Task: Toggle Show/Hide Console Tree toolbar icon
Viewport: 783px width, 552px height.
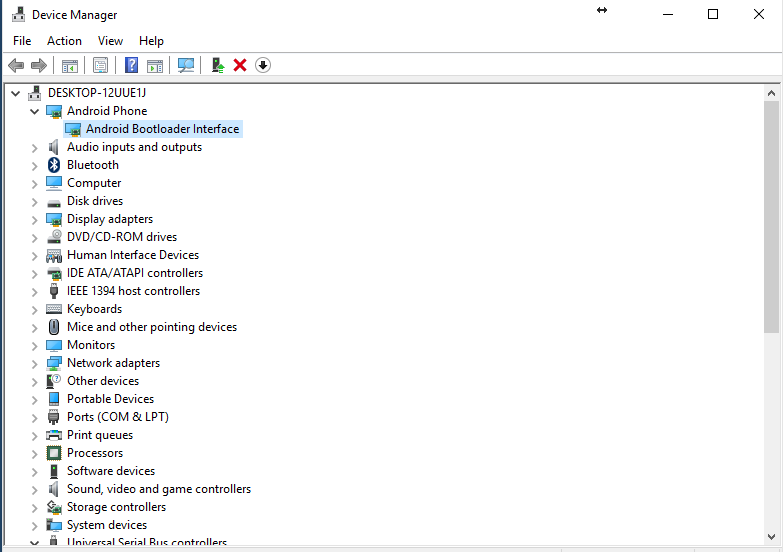Action: click(x=70, y=65)
